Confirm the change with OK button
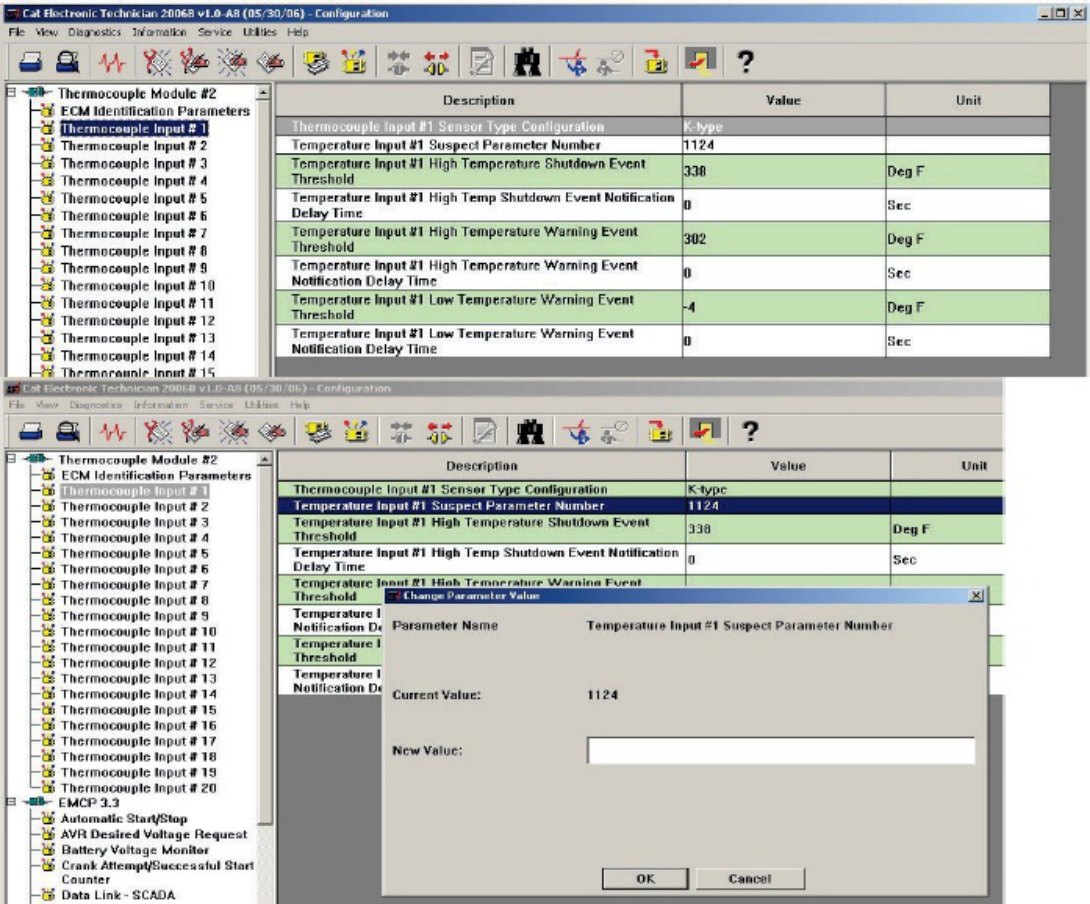The height and width of the screenshot is (904, 1090). pos(645,878)
